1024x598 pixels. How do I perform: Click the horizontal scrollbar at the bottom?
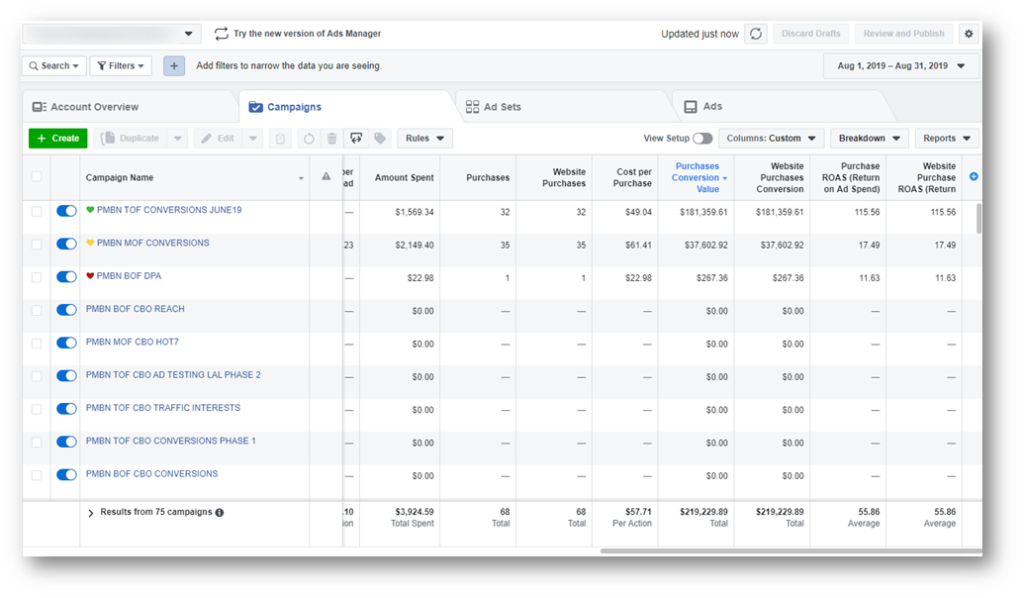[789, 551]
